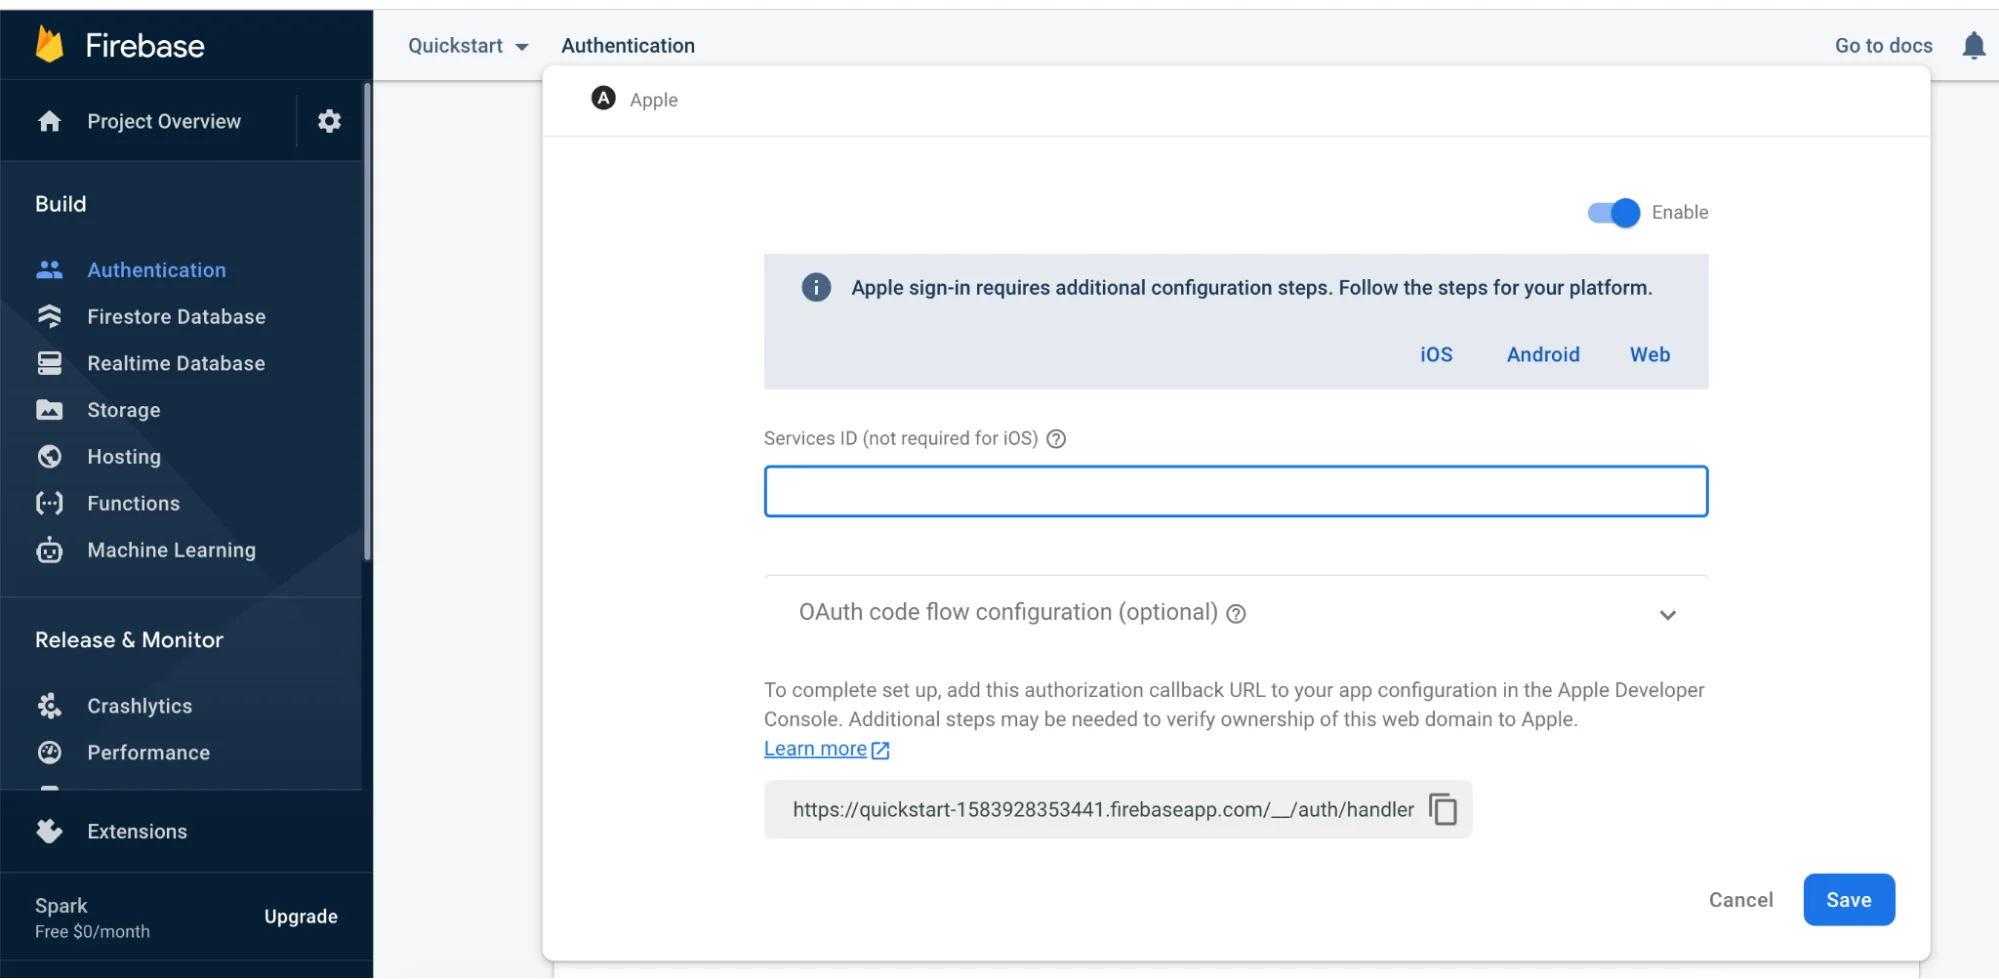Image resolution: width=1999 pixels, height=979 pixels.
Task: Click the Cancel button
Action: 1741,900
